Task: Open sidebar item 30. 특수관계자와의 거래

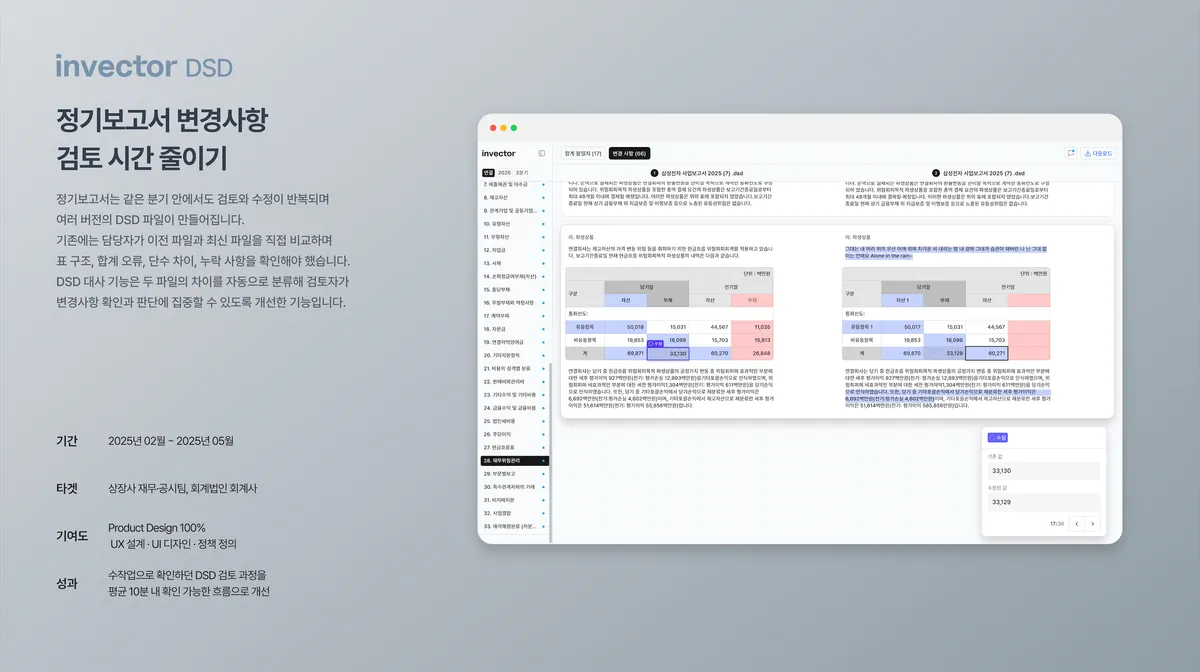Action: coord(515,486)
